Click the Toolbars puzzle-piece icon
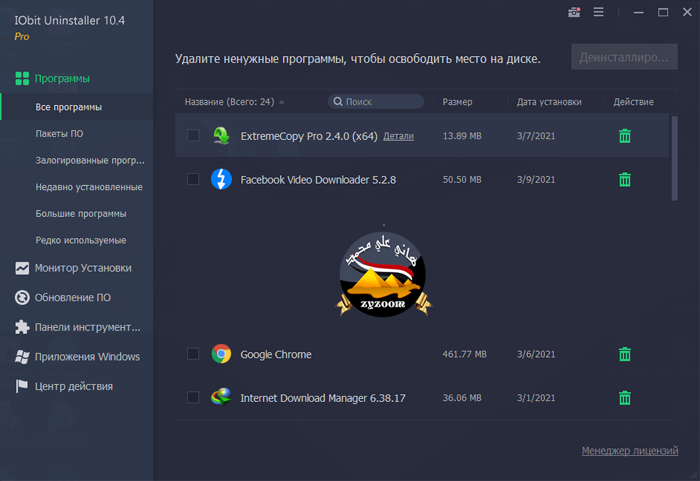Screen dimensions: 700x481 [22, 327]
